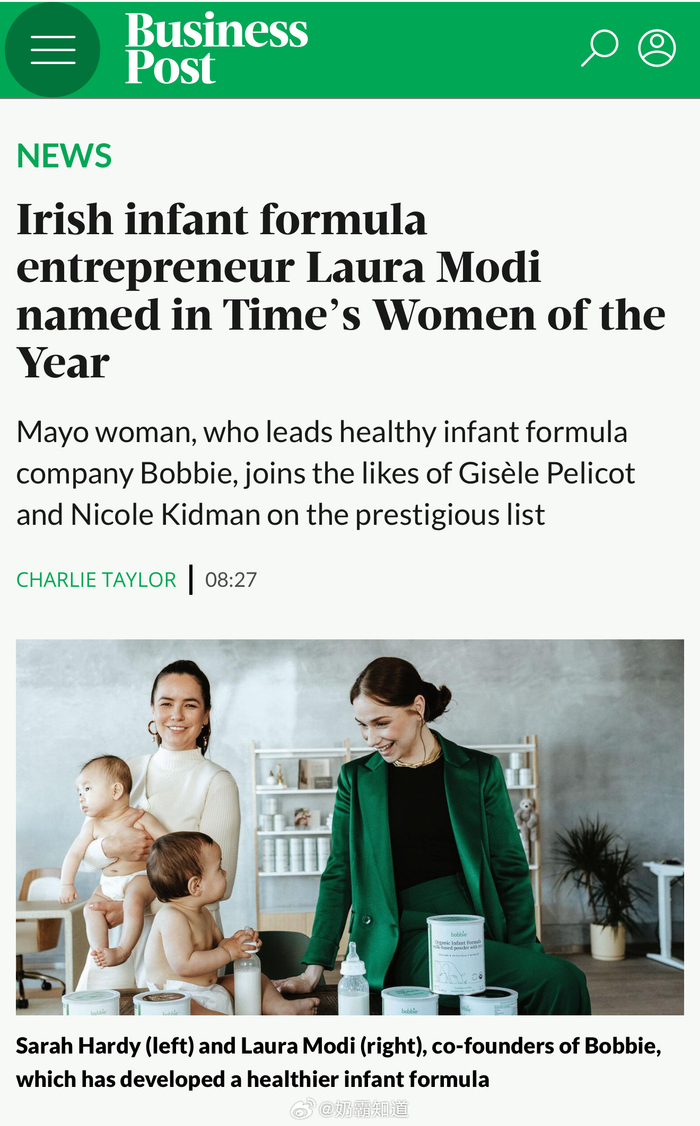The width and height of the screenshot is (700, 1126).
Task: Click the search magnifier icon
Action: point(599,48)
